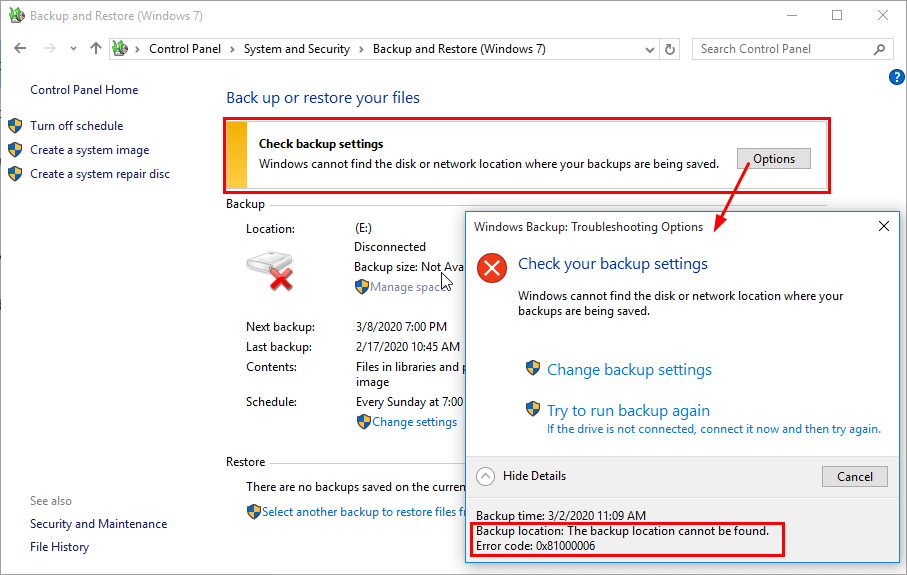The height and width of the screenshot is (575, 907).
Task: Click shield icon beside system repair disc
Action: pos(15,174)
